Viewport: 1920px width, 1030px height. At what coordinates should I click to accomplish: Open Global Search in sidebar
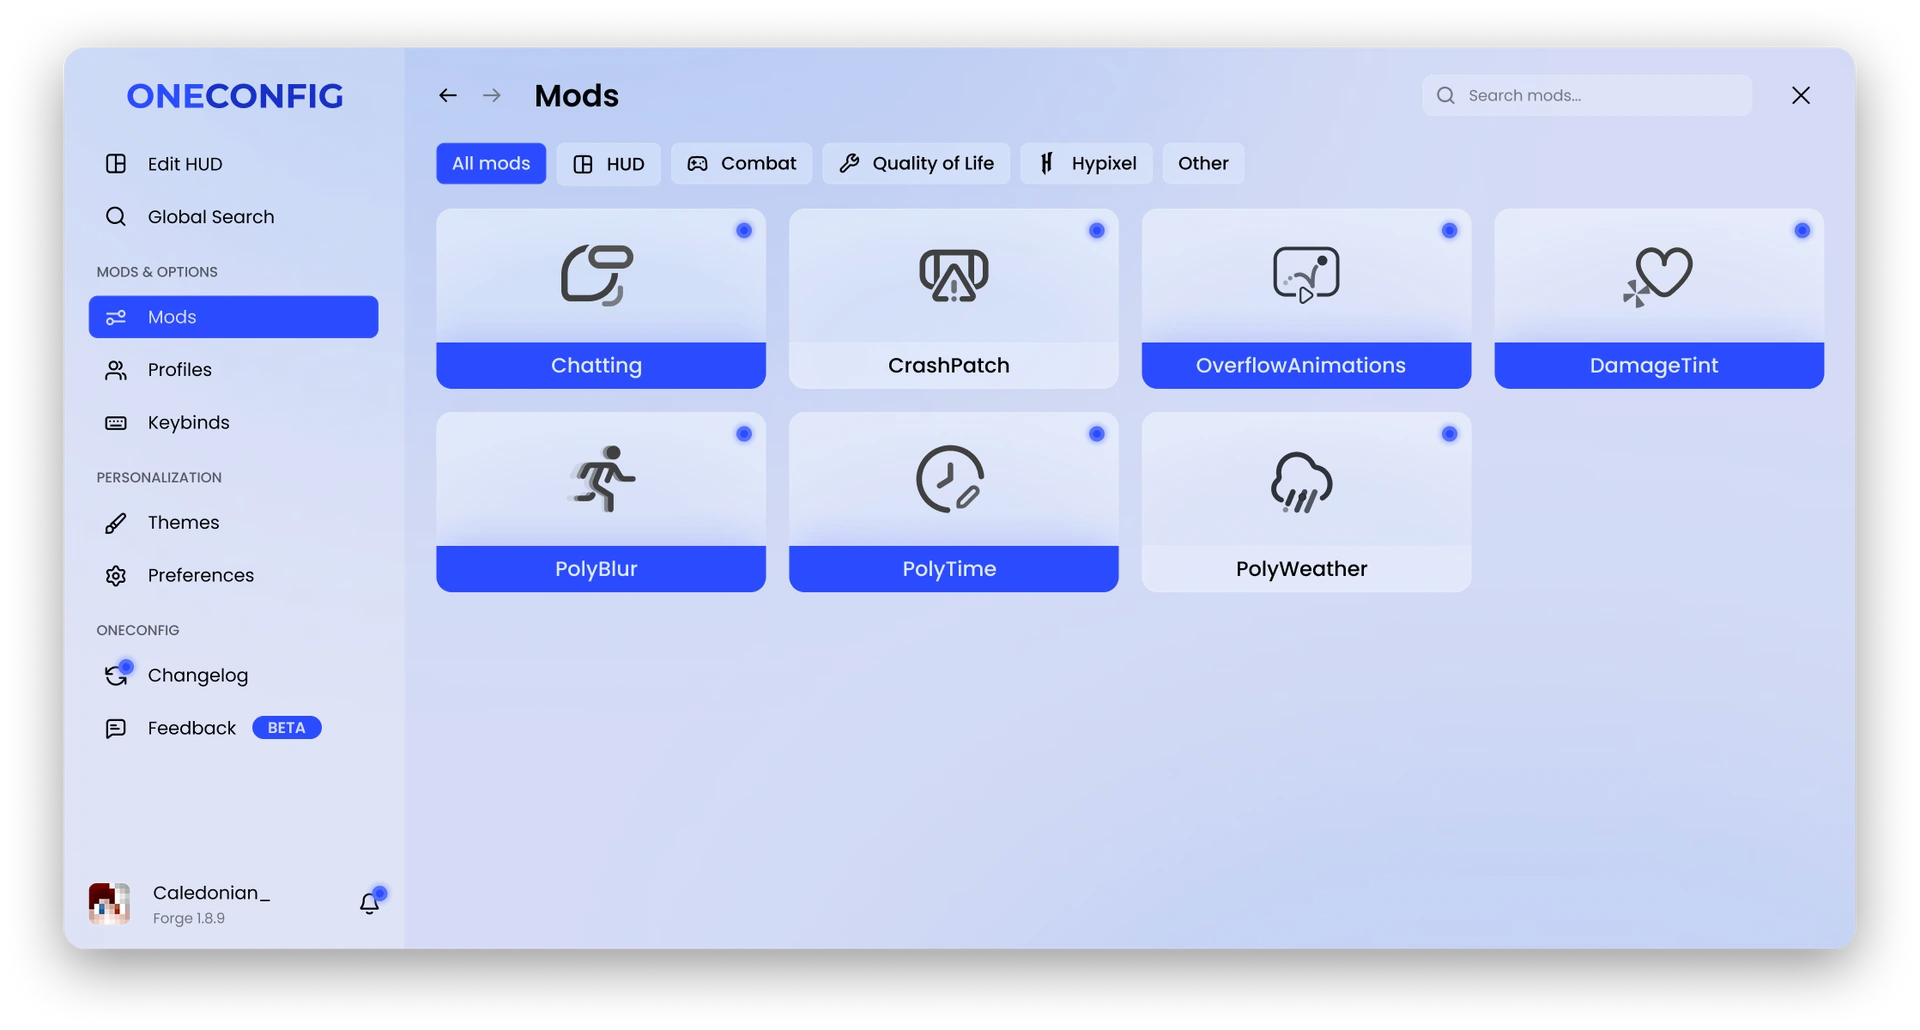point(233,217)
